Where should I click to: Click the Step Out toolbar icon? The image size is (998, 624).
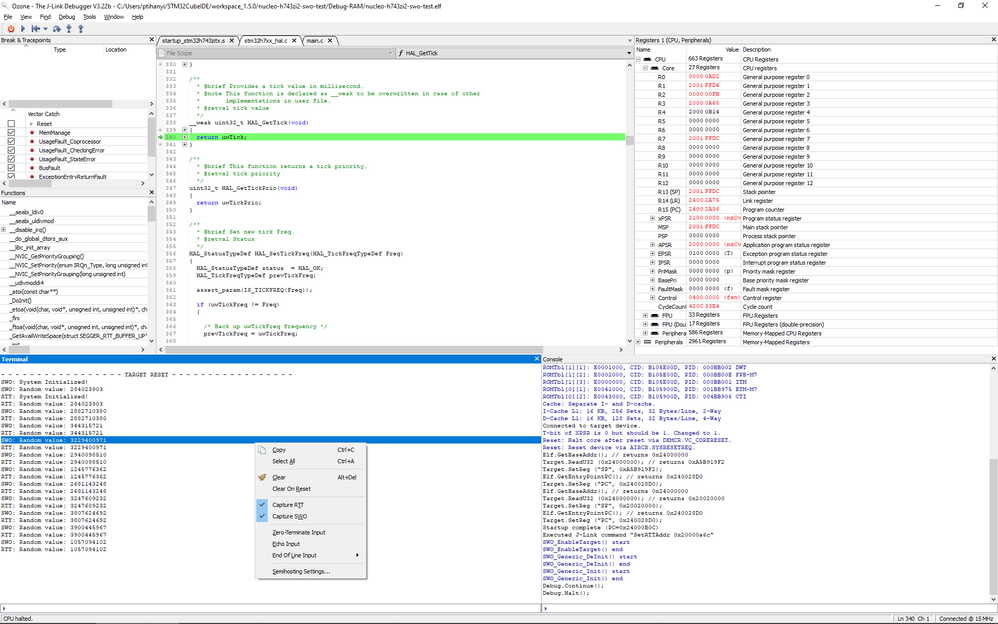pos(81,29)
